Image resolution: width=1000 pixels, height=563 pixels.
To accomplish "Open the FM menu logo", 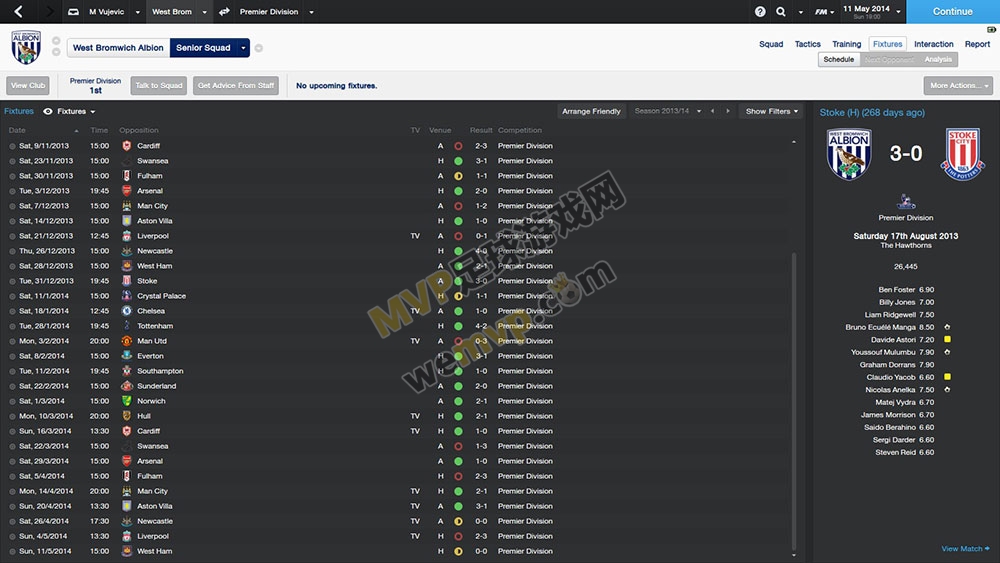I will tap(821, 11).
